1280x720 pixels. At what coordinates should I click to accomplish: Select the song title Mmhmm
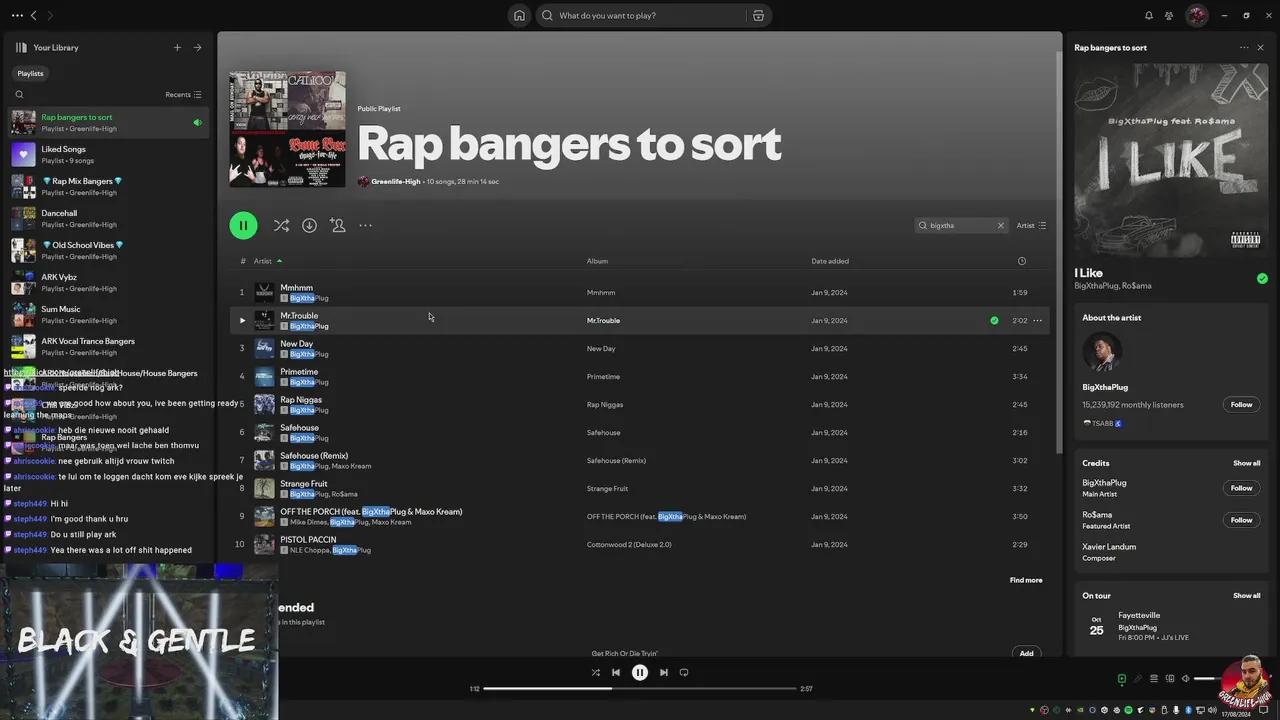296,287
